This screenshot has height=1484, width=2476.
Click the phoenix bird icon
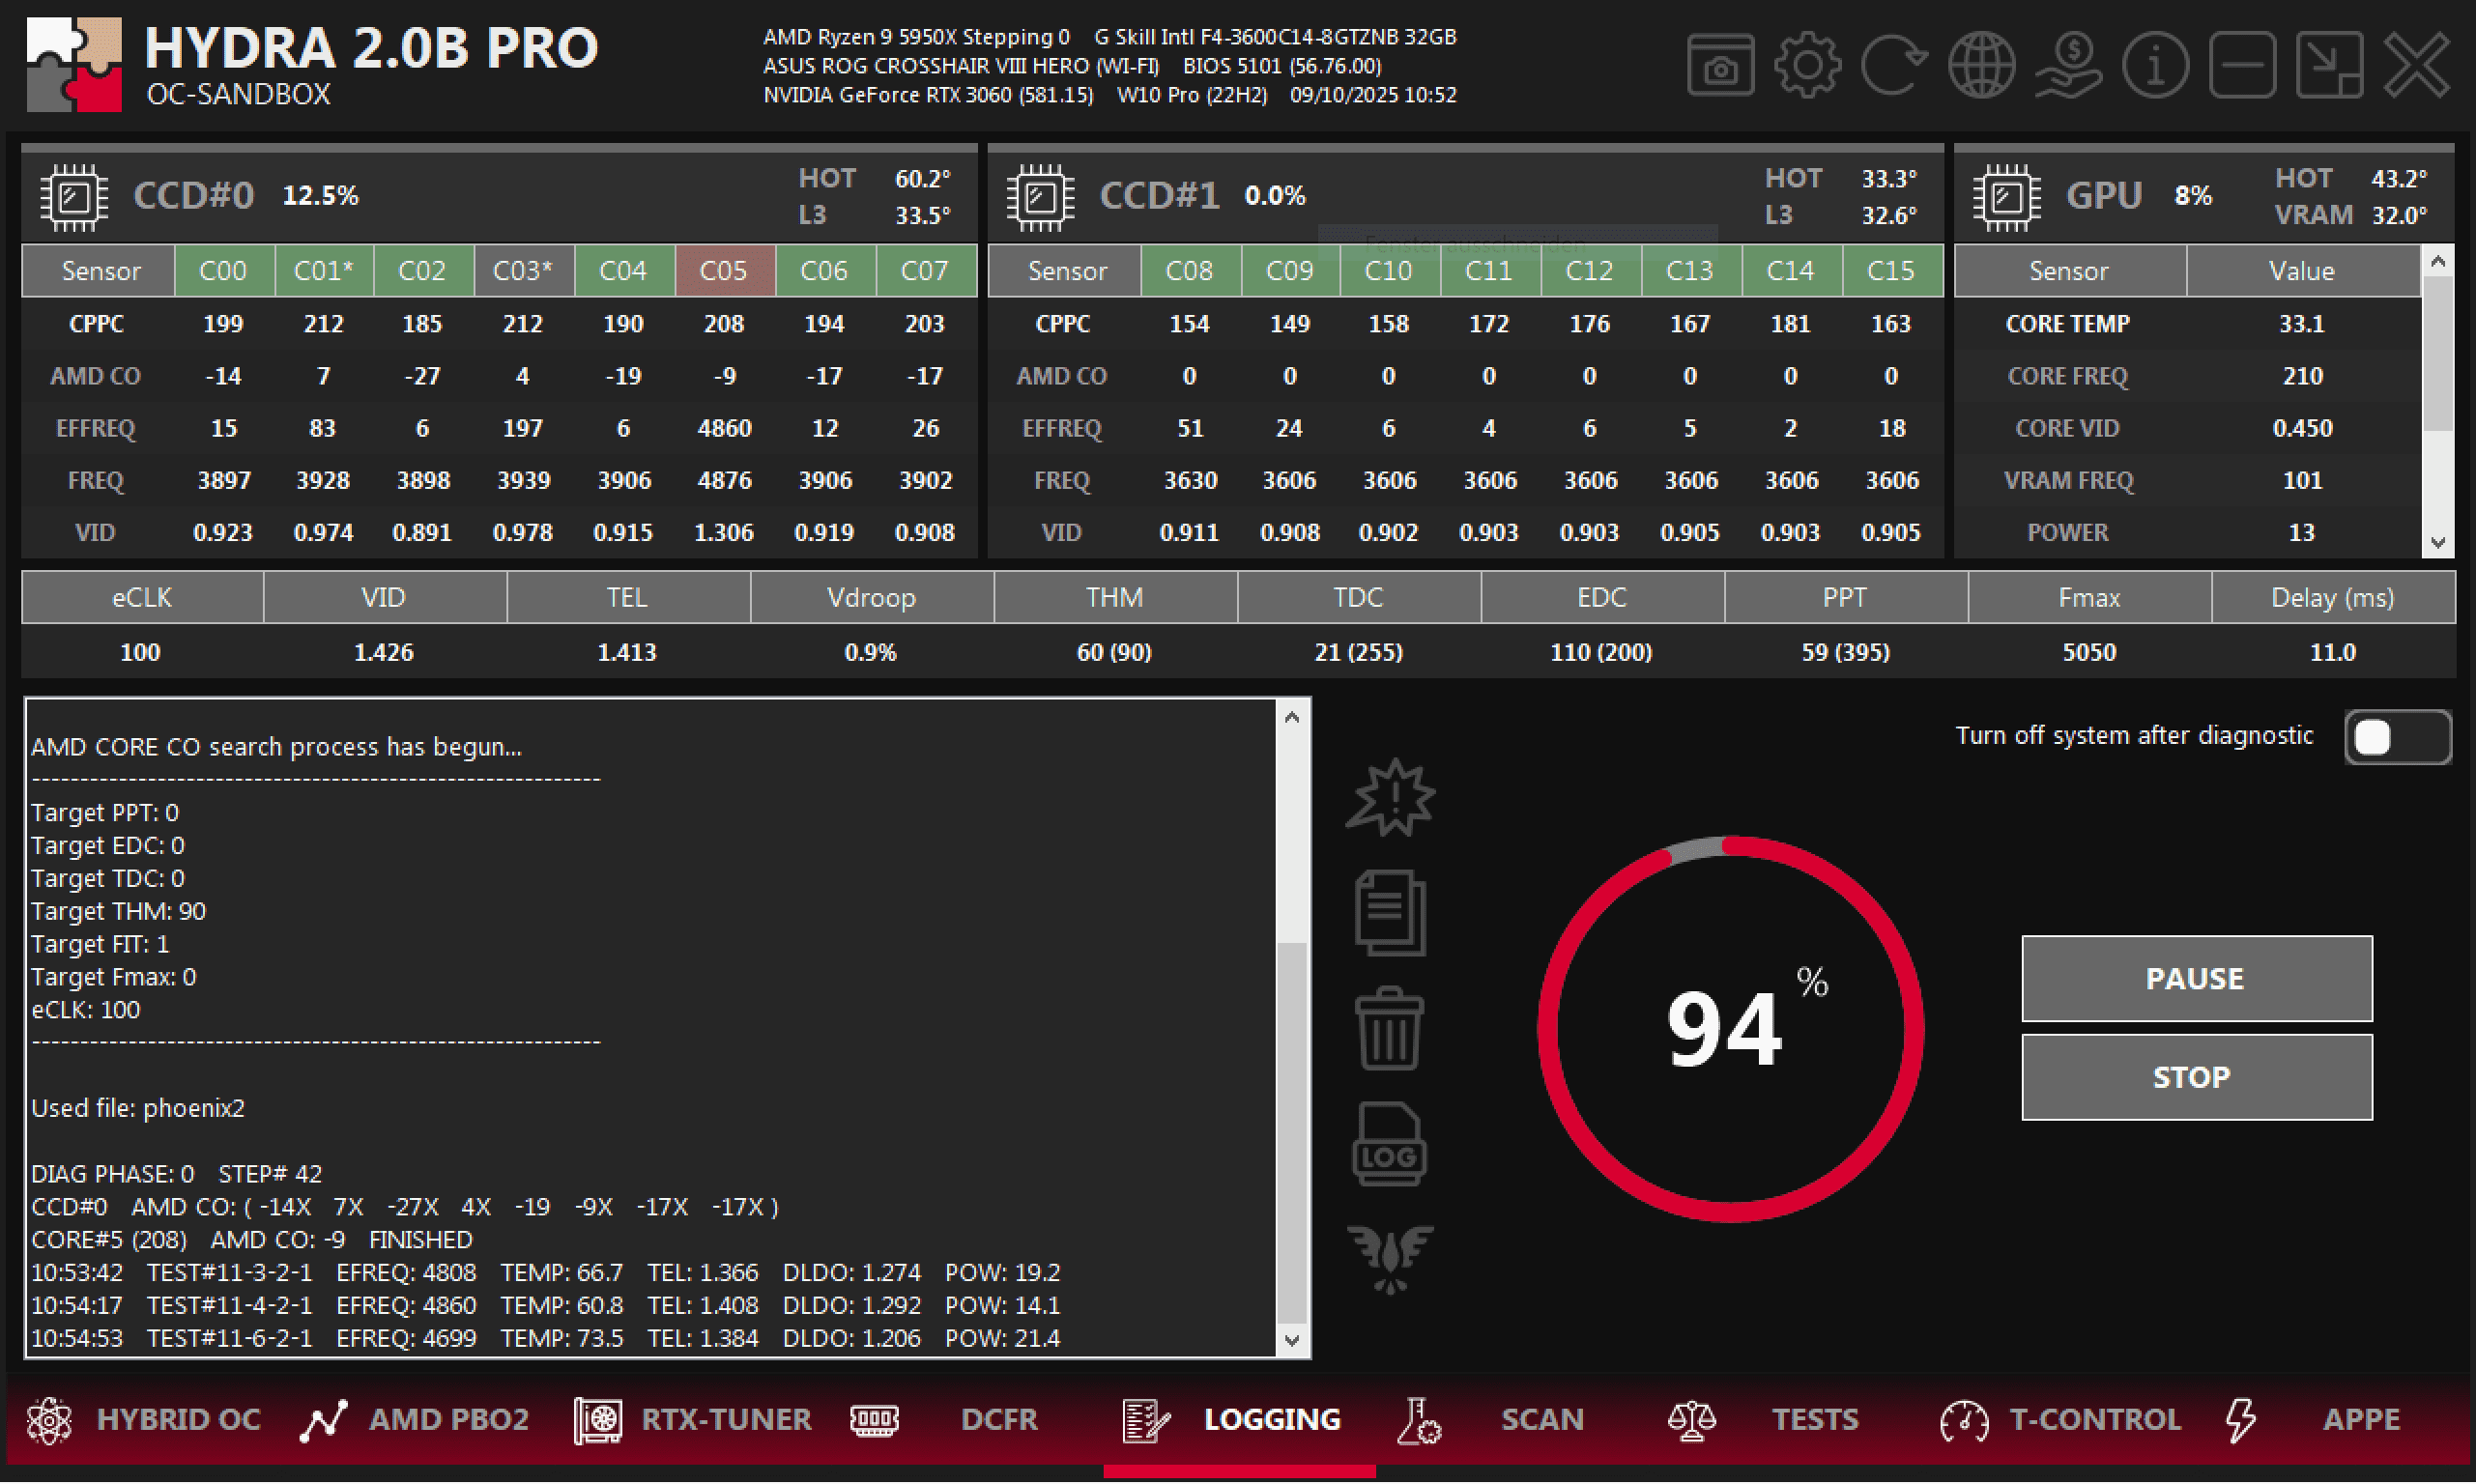(x=1390, y=1258)
